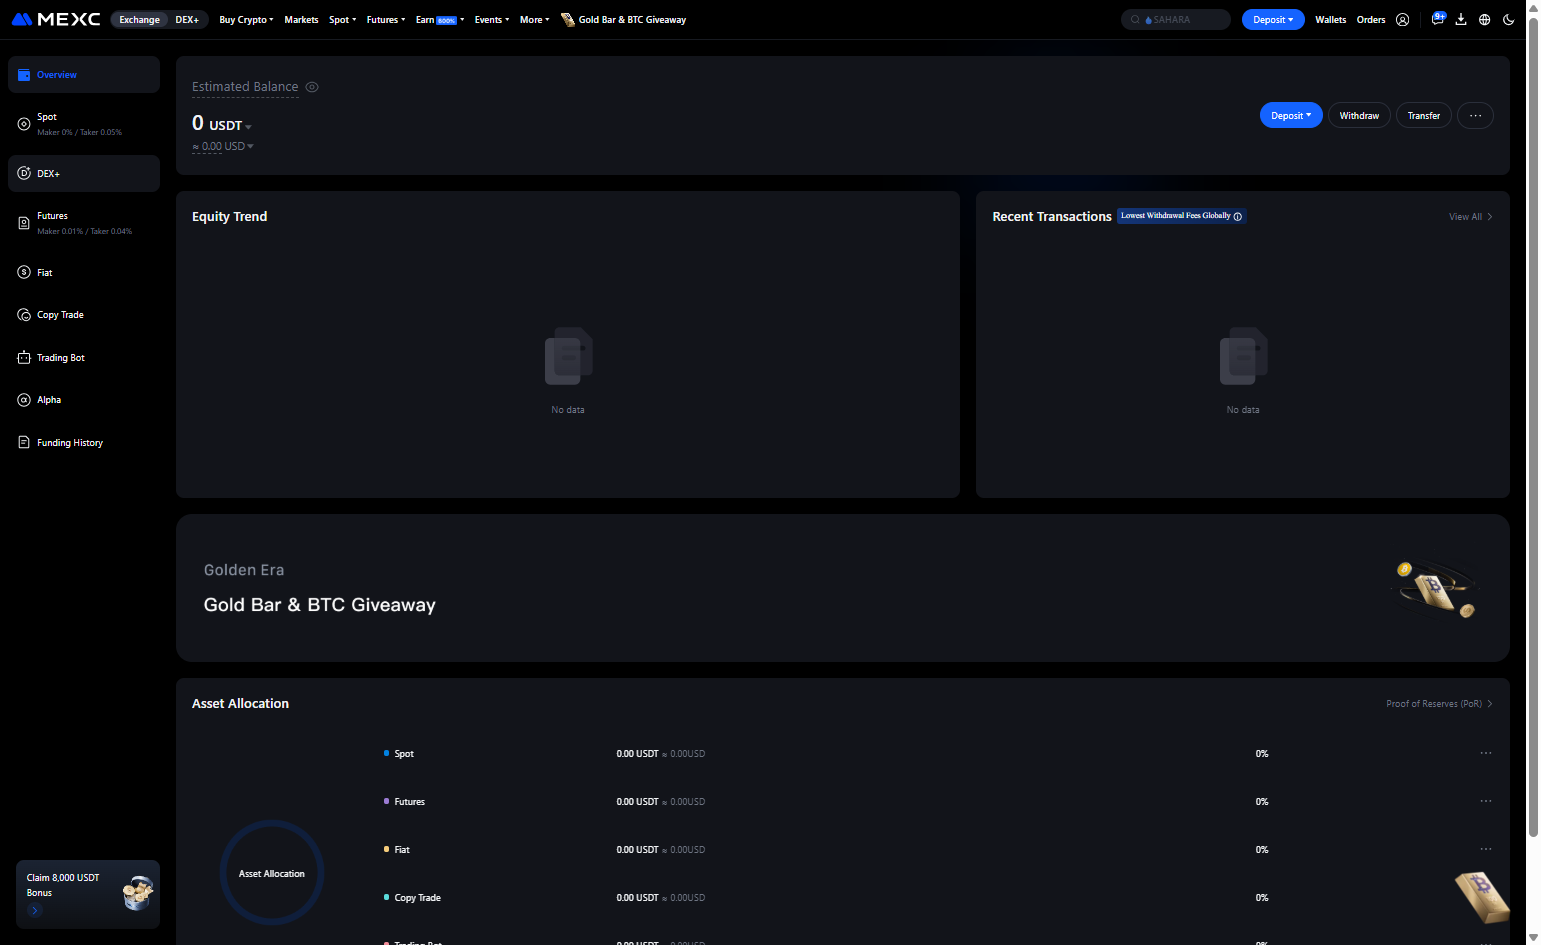Click the Futures sidebar icon

tap(24, 223)
